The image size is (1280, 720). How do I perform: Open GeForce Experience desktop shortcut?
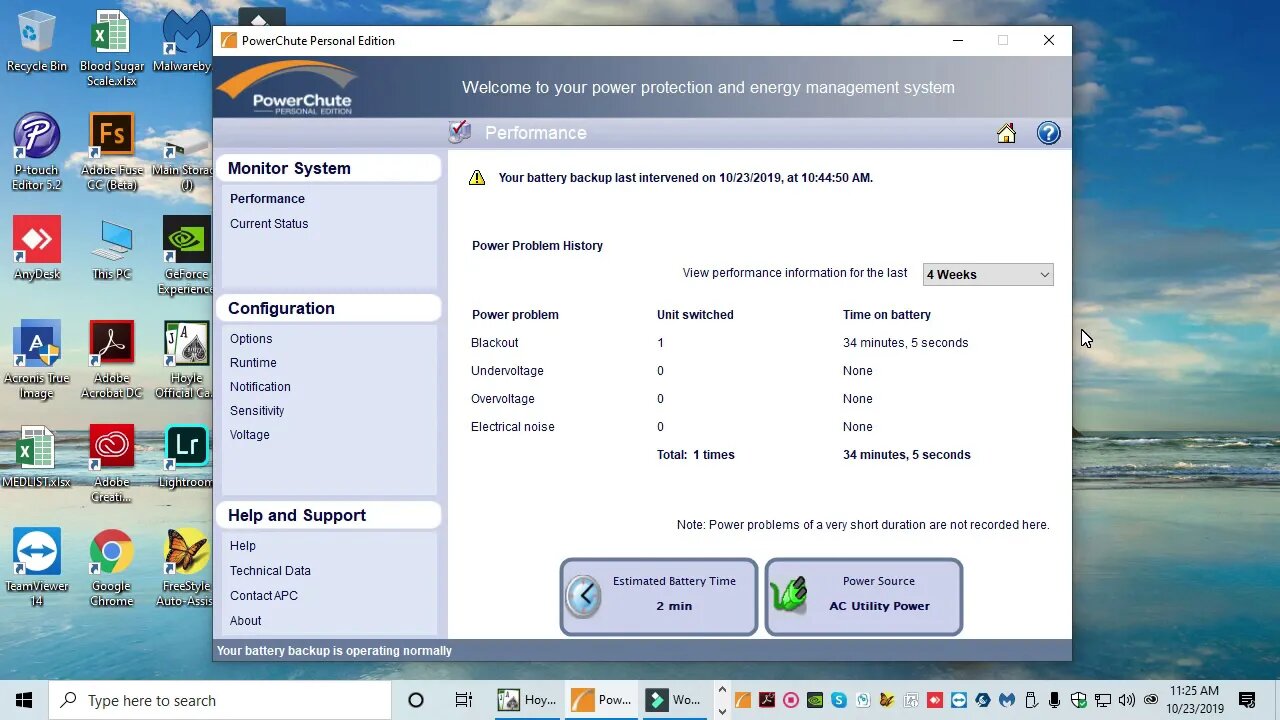coord(185,256)
